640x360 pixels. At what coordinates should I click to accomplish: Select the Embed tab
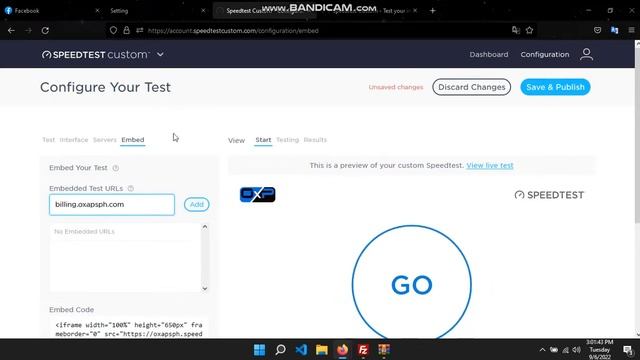click(x=133, y=140)
